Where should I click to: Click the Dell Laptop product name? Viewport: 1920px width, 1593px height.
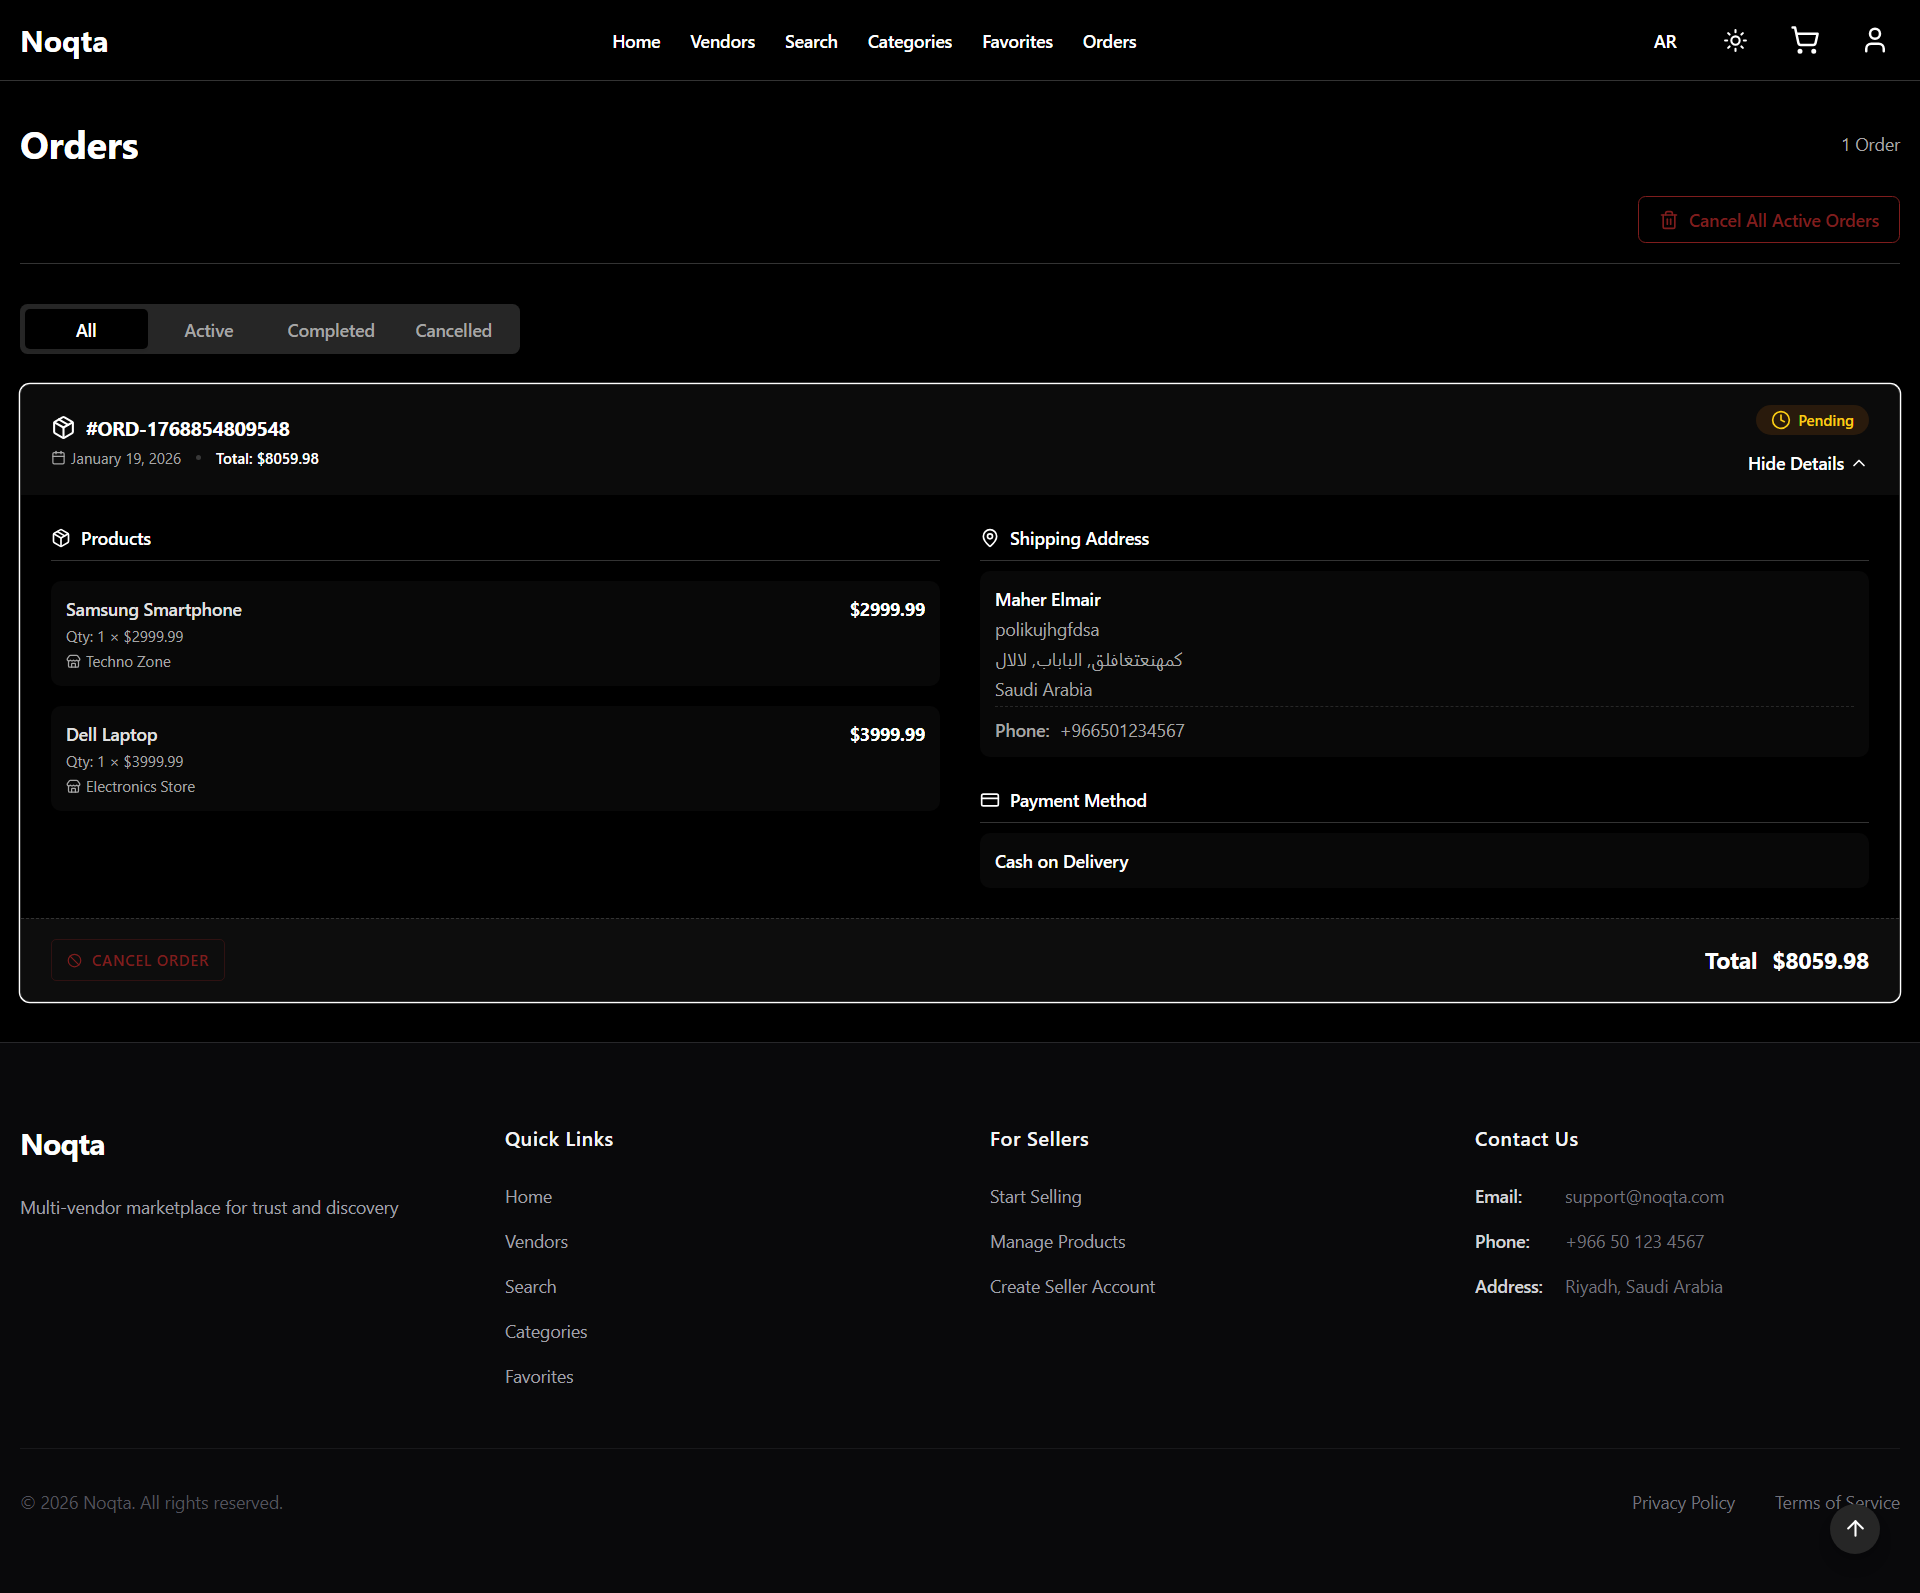pos(112,735)
